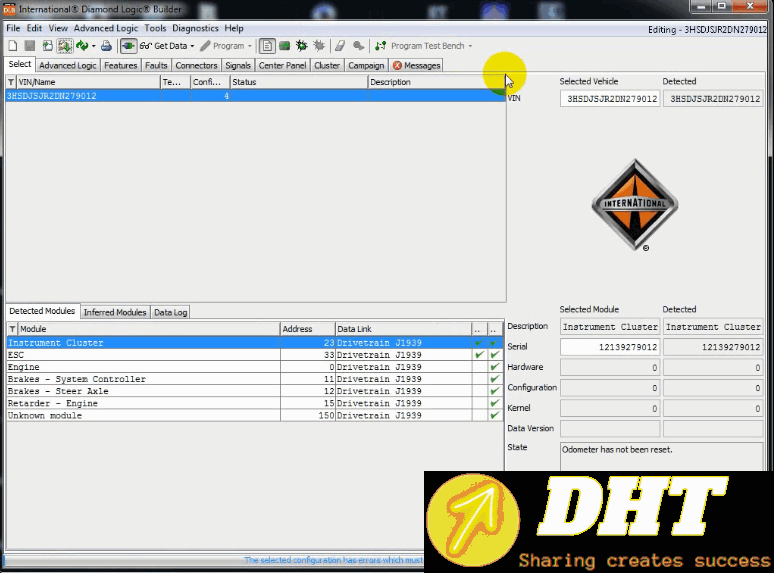Click the Save disk toolbar icon
Viewport: 774px width, 573px height.
tap(30, 46)
